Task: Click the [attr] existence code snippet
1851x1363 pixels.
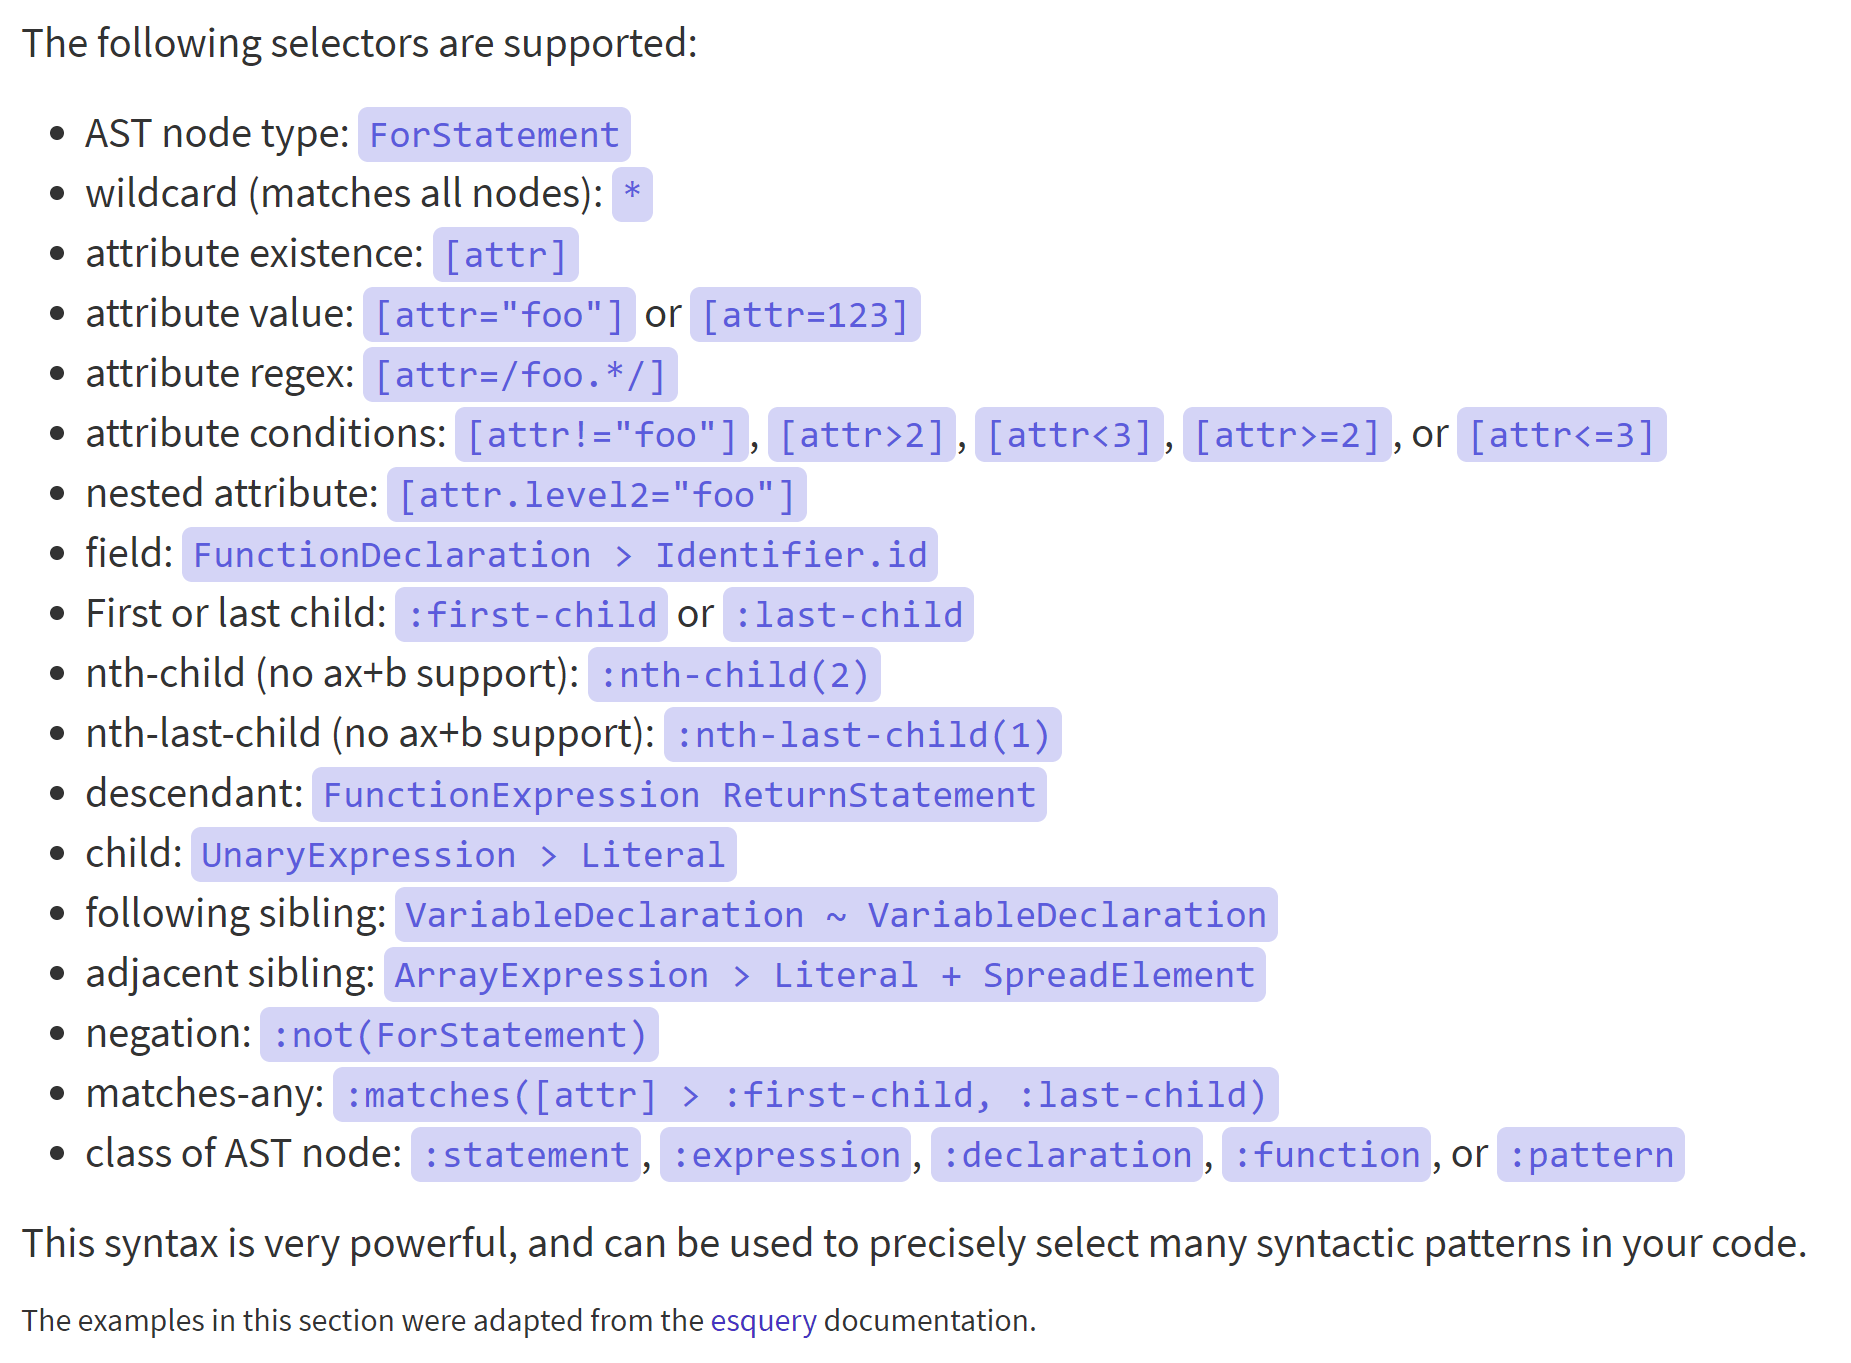Action: pyautogui.click(x=505, y=255)
